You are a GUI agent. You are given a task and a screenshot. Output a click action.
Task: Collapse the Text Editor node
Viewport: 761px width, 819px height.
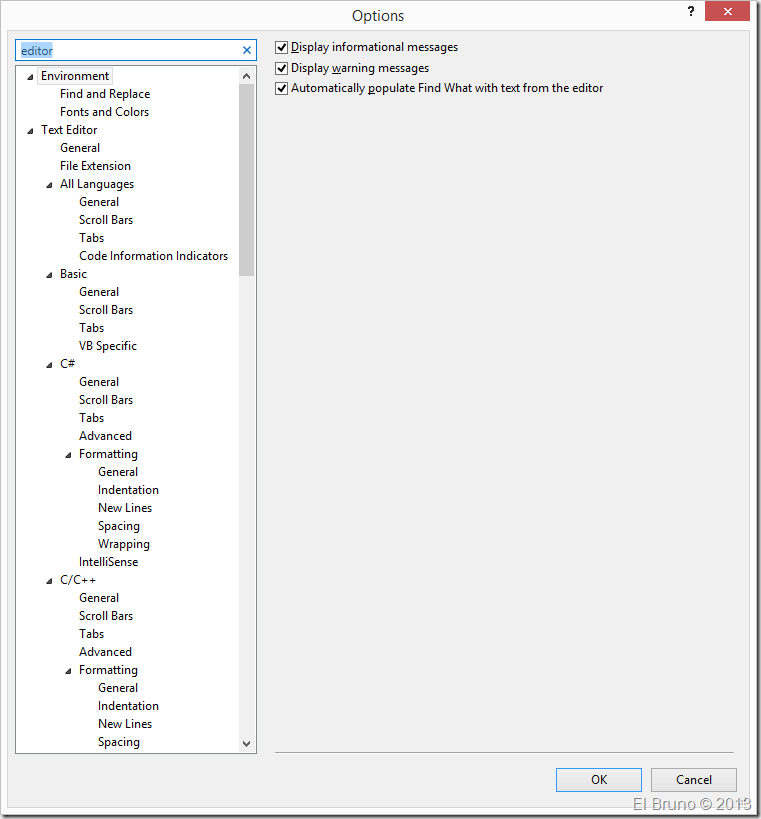30,131
